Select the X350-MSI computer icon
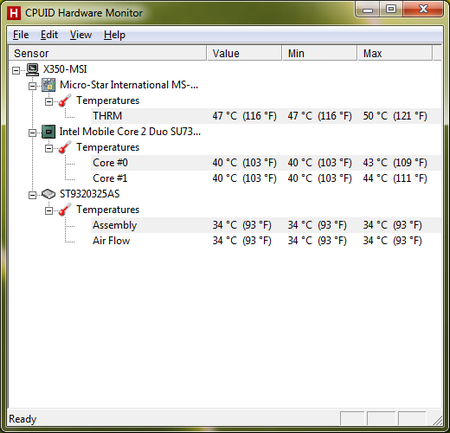450x433 pixels. tap(32, 69)
